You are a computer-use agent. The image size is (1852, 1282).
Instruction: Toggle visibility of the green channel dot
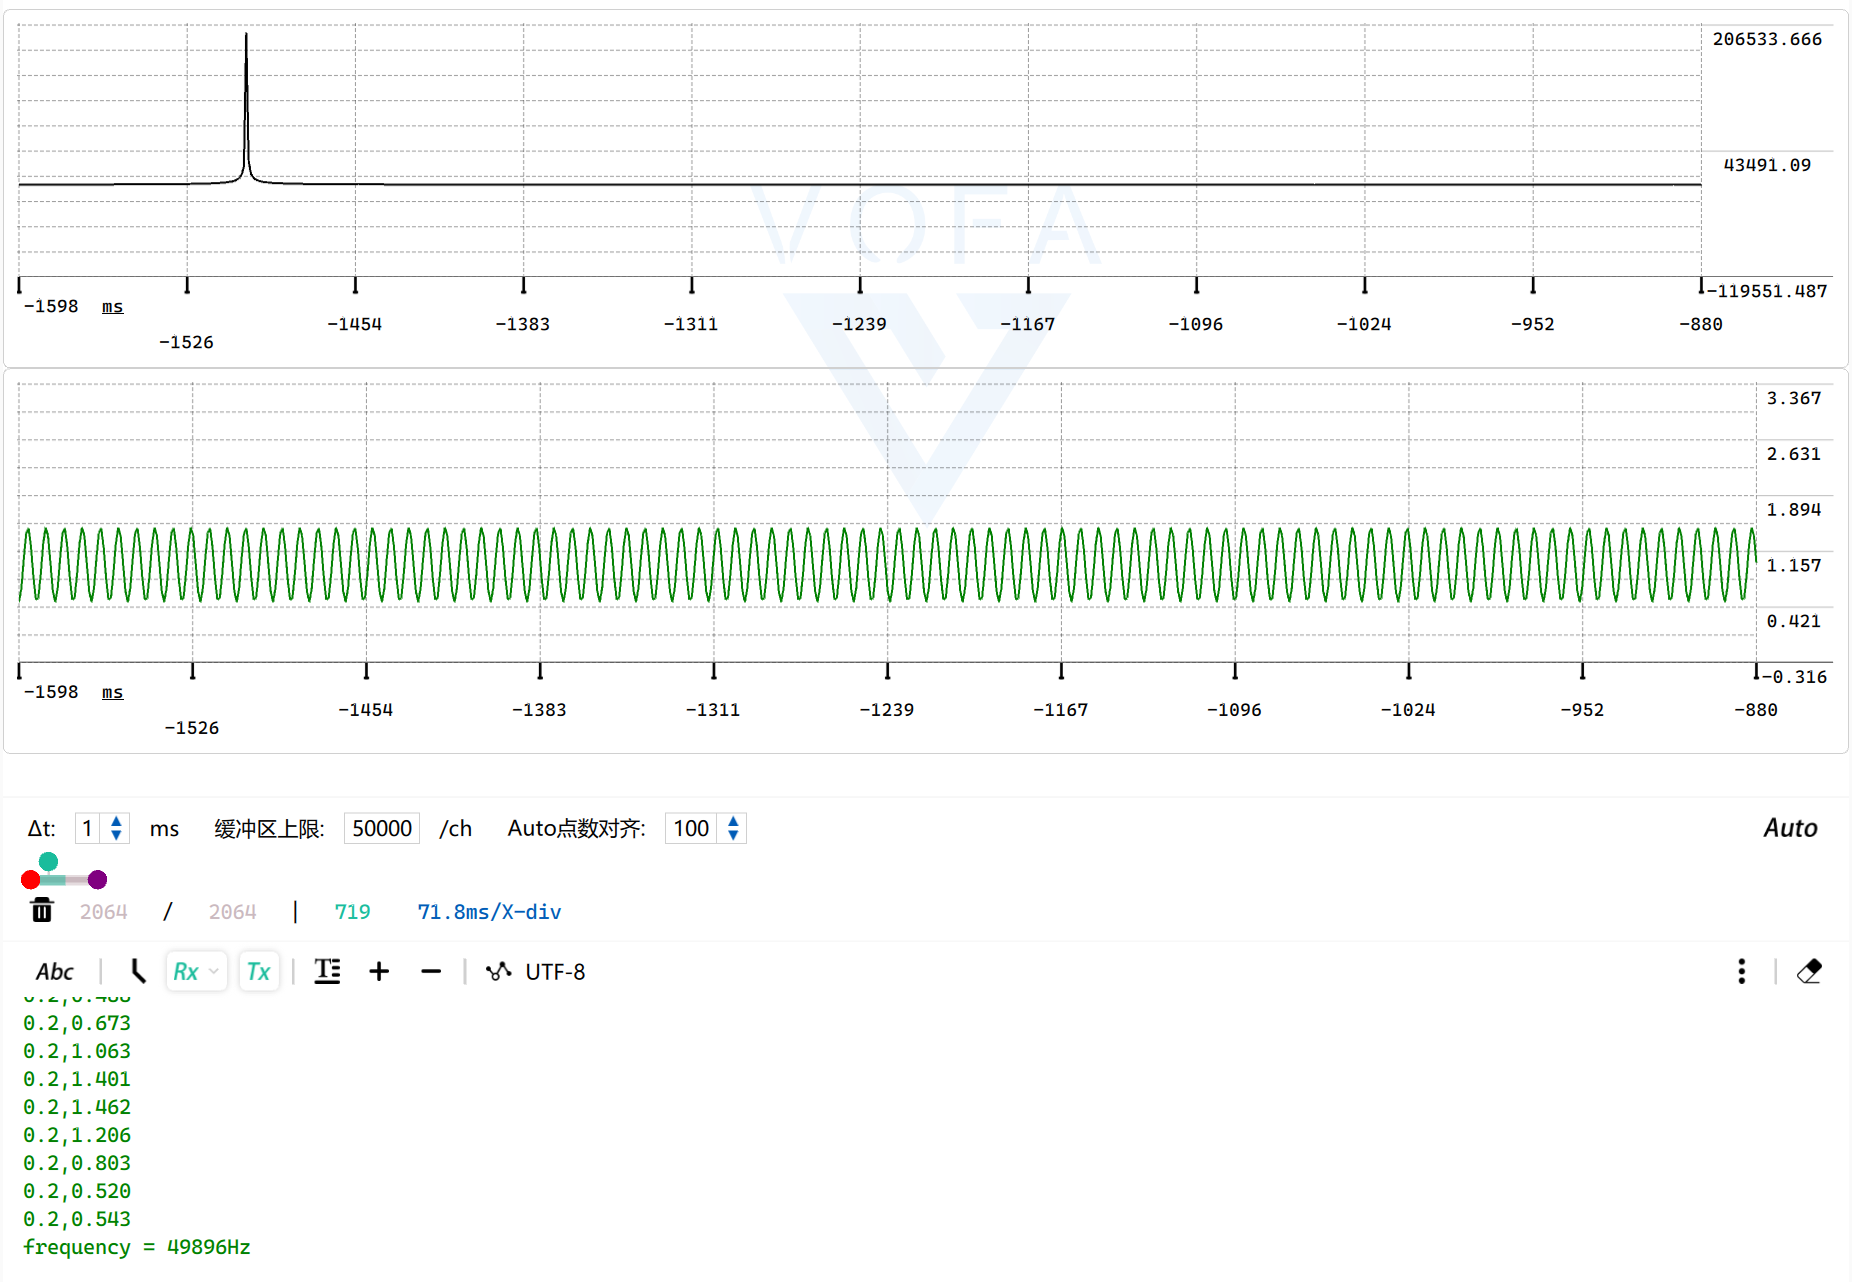[x=48, y=860]
